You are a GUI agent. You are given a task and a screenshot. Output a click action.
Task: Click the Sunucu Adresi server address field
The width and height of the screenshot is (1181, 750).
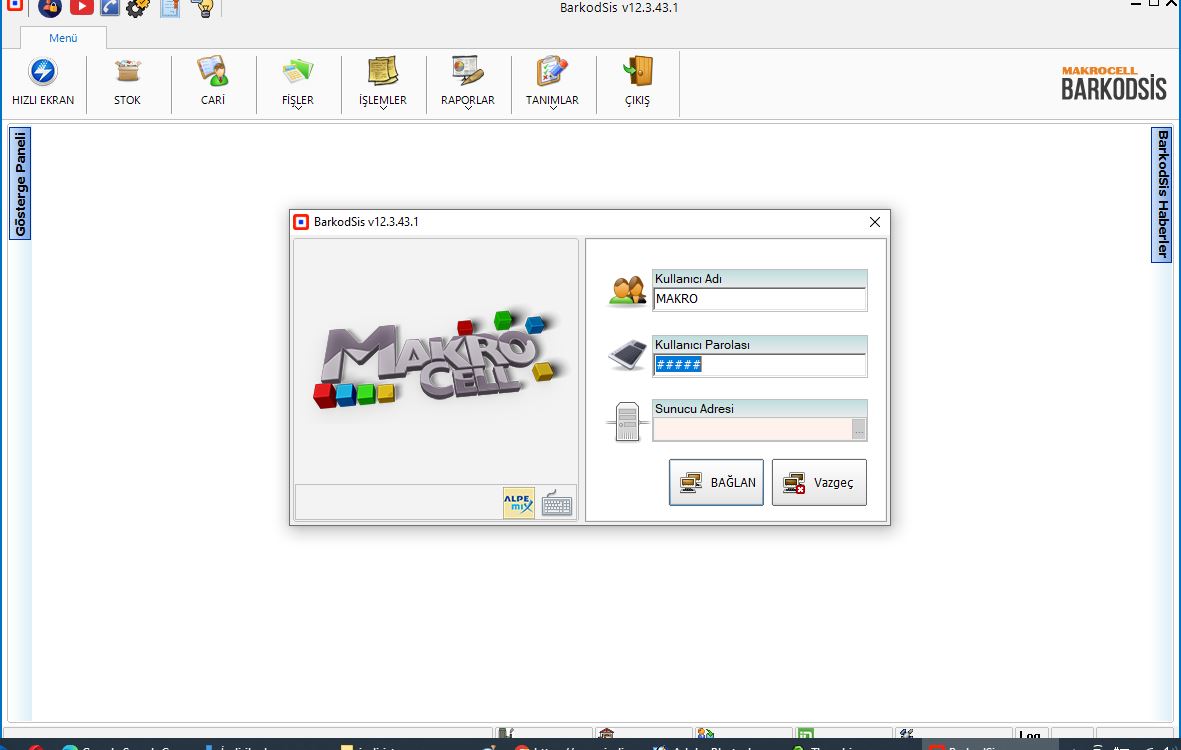[752, 429]
